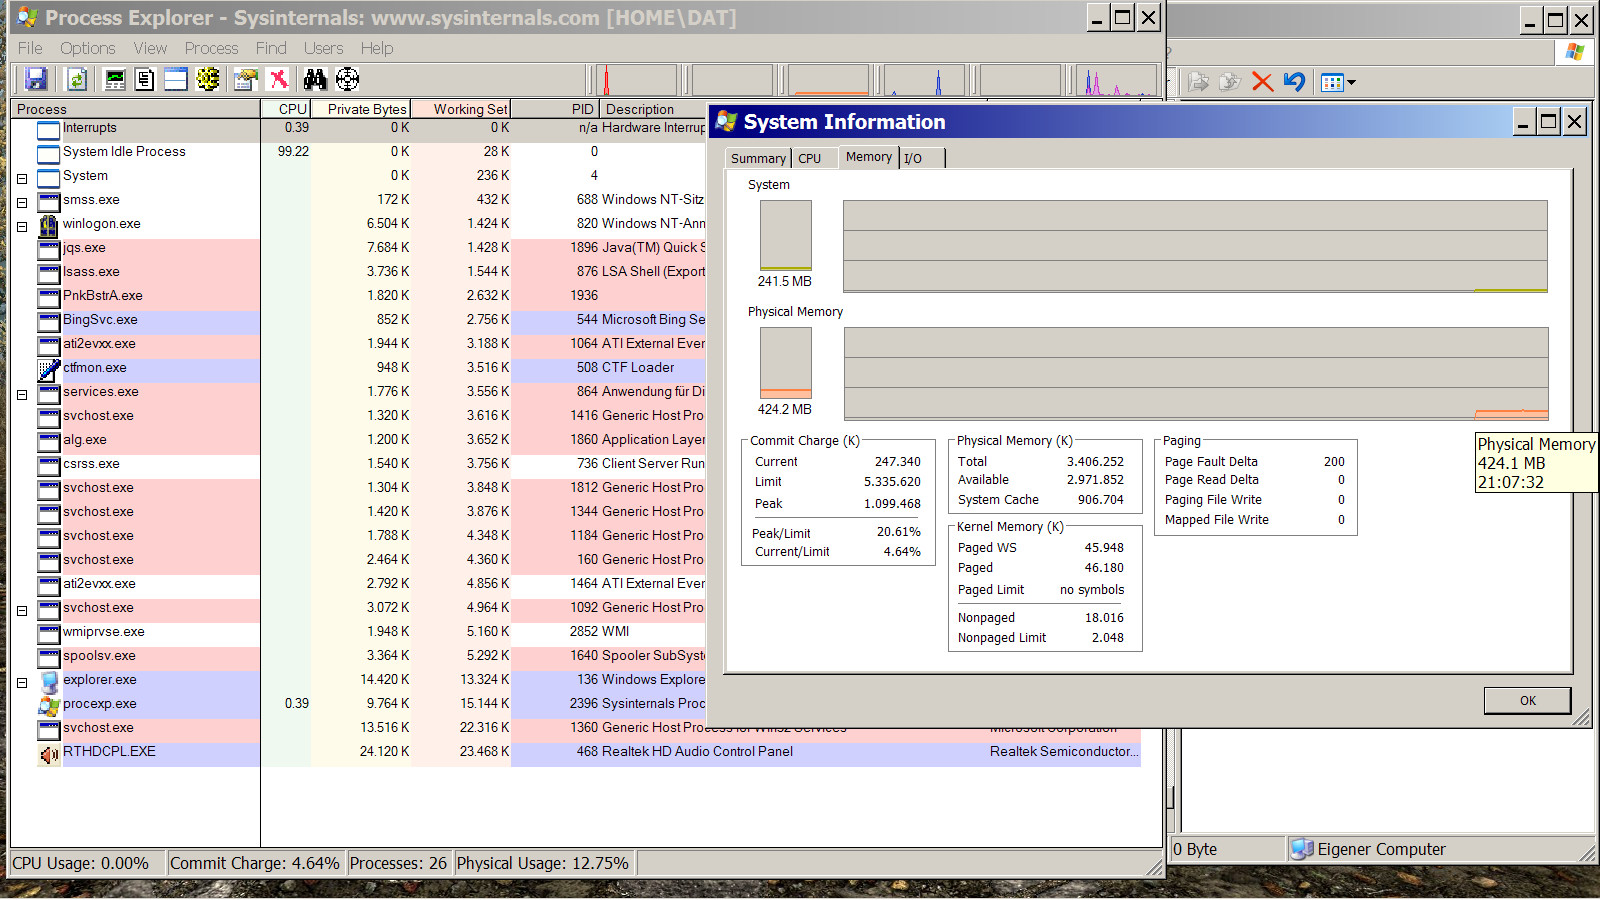Click the ctfmon.exe pen icon
The height and width of the screenshot is (900, 1600).
[48, 369]
